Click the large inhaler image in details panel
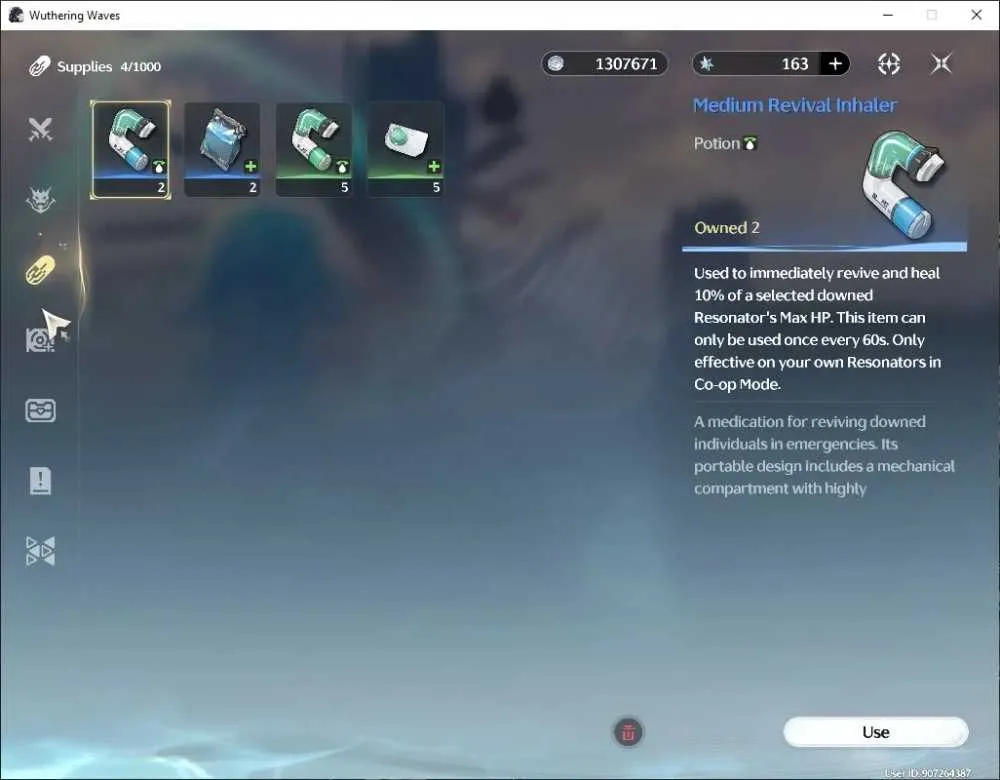This screenshot has width=1000, height=780. tap(904, 184)
